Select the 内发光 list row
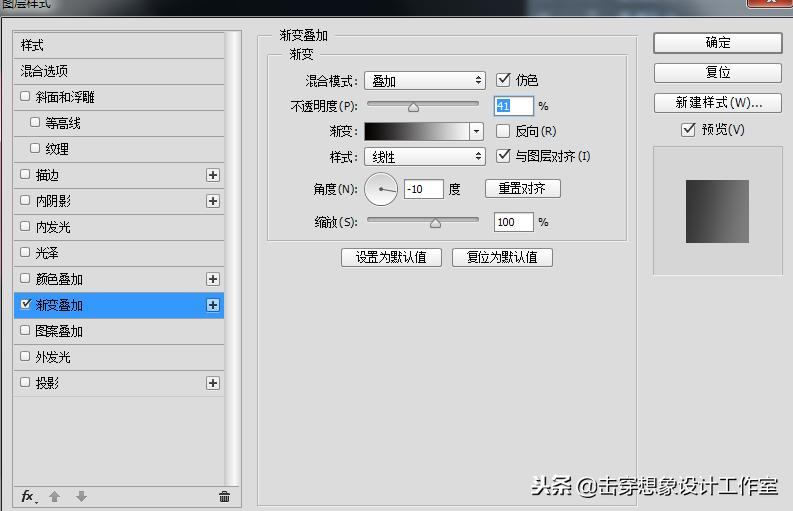This screenshot has height=511, width=793. [119, 227]
